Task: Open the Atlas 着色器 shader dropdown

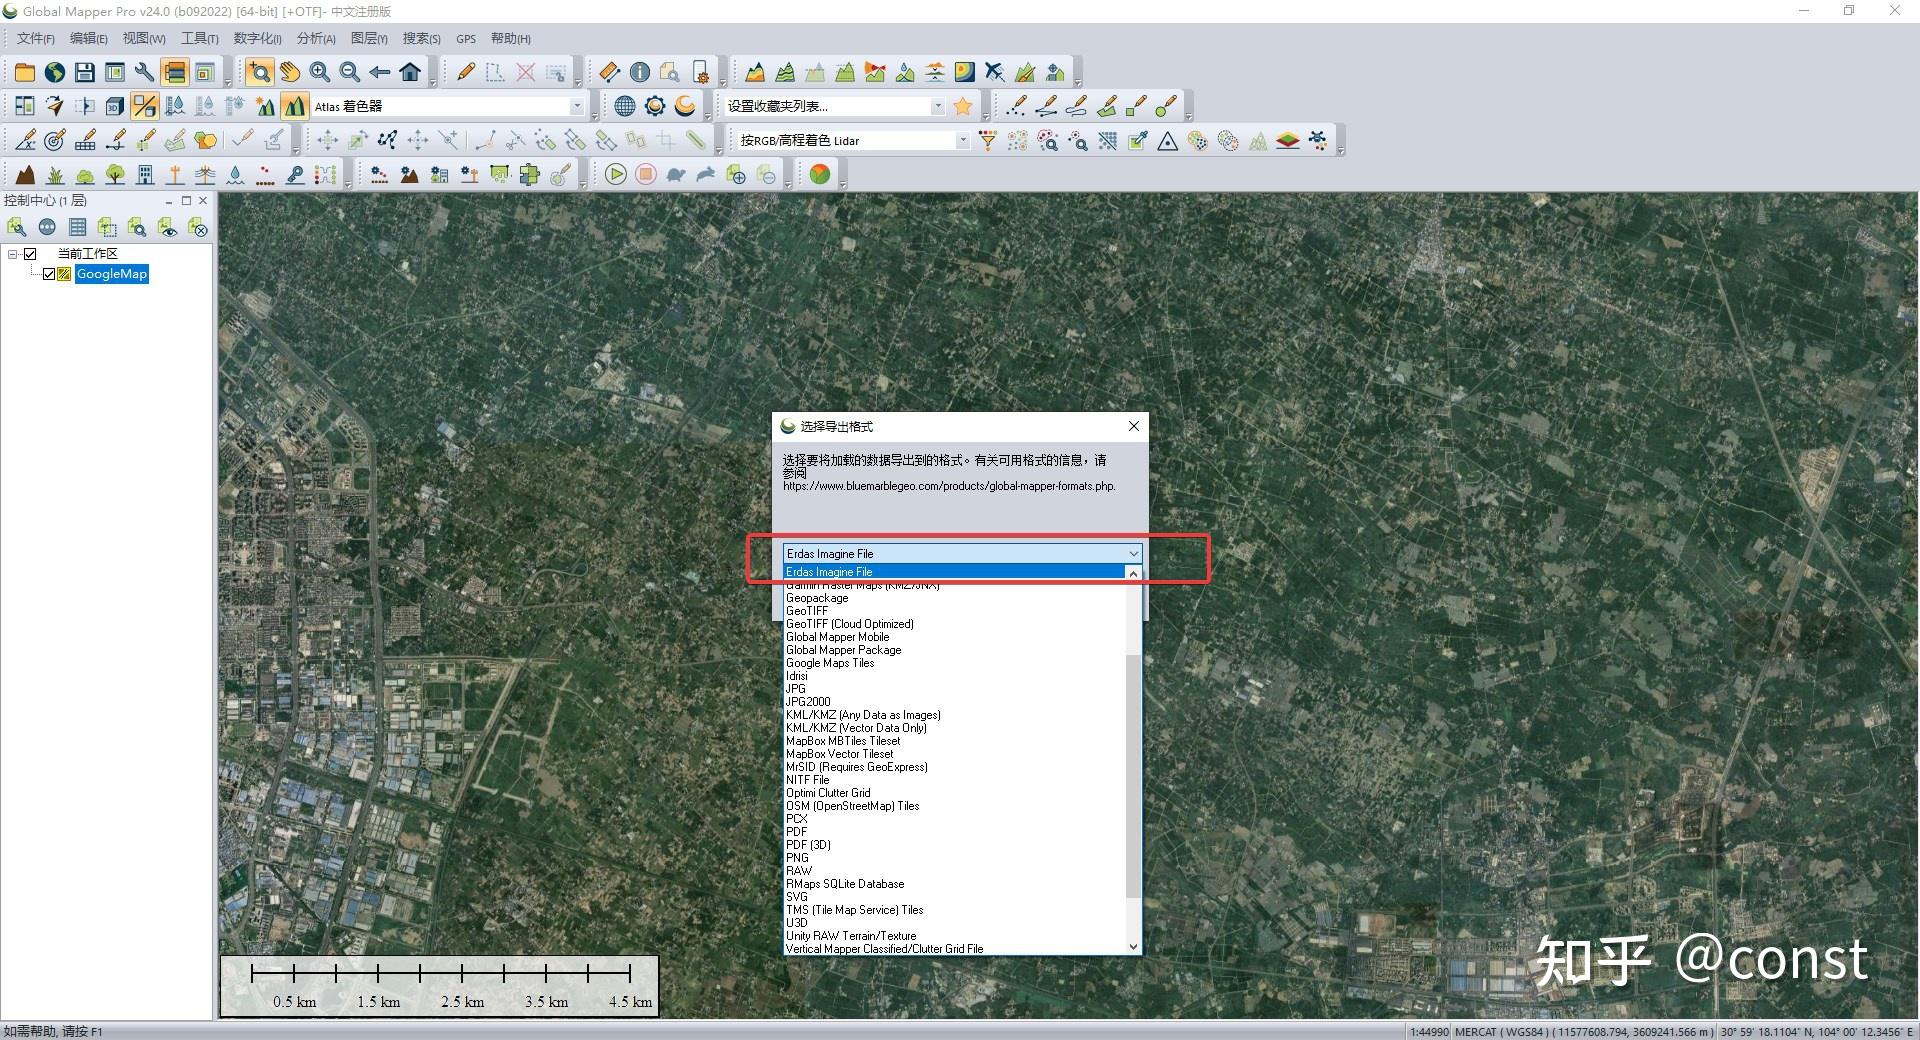Action: 576,106
